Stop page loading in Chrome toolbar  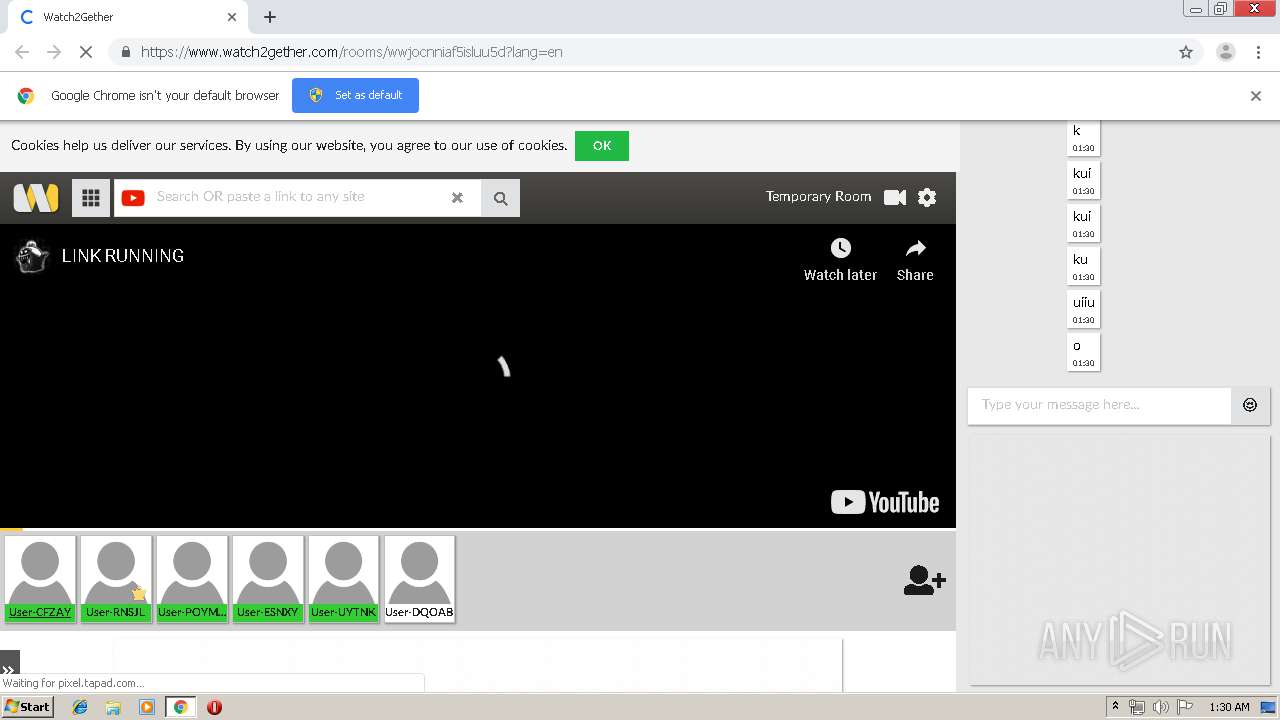click(x=86, y=52)
